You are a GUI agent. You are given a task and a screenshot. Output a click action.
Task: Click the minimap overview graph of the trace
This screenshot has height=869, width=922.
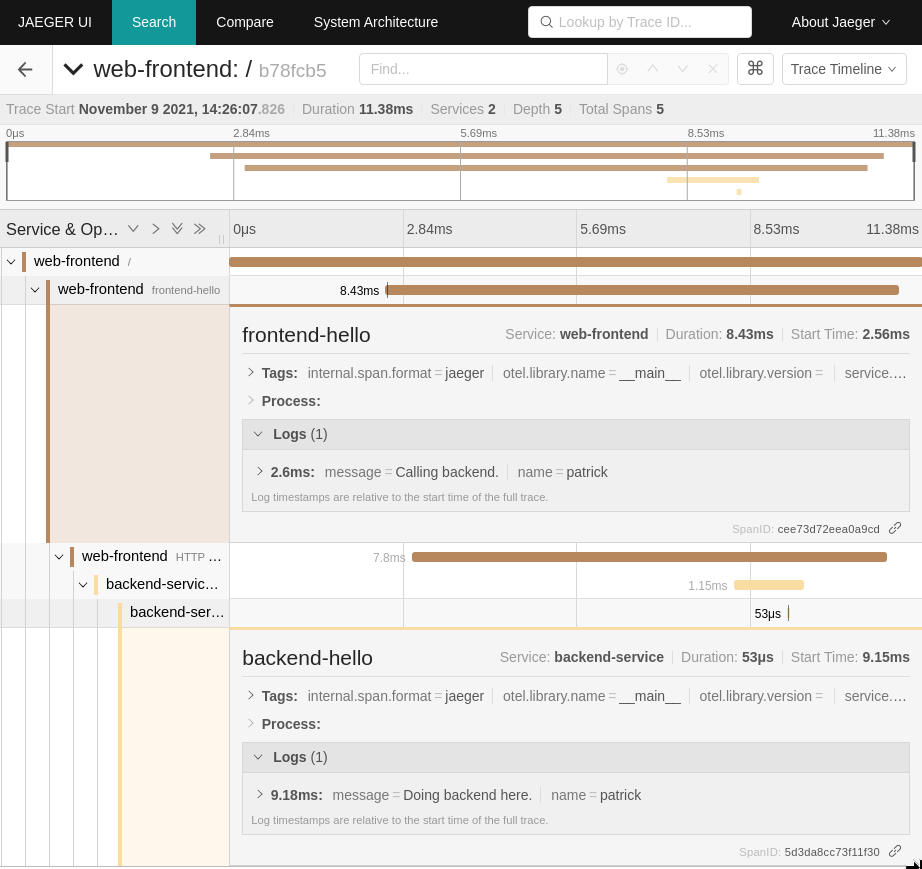click(460, 171)
